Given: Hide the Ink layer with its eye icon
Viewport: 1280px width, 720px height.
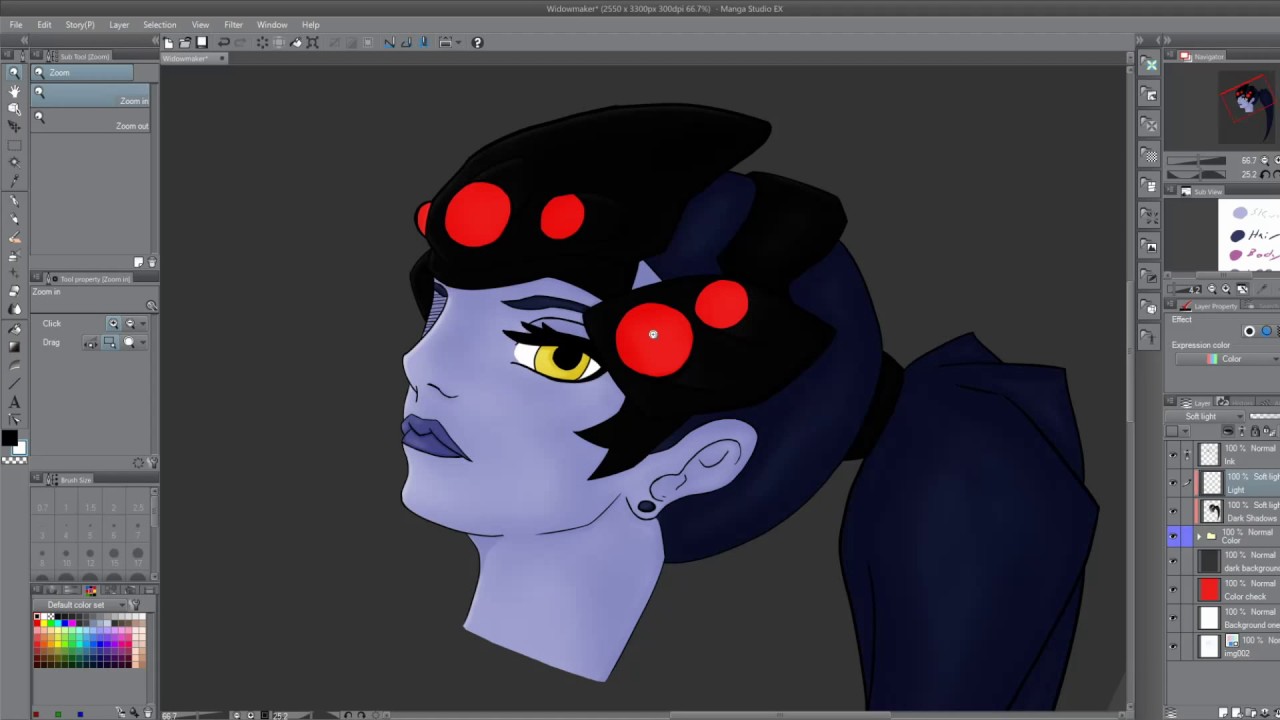Looking at the screenshot, I should click(x=1173, y=454).
